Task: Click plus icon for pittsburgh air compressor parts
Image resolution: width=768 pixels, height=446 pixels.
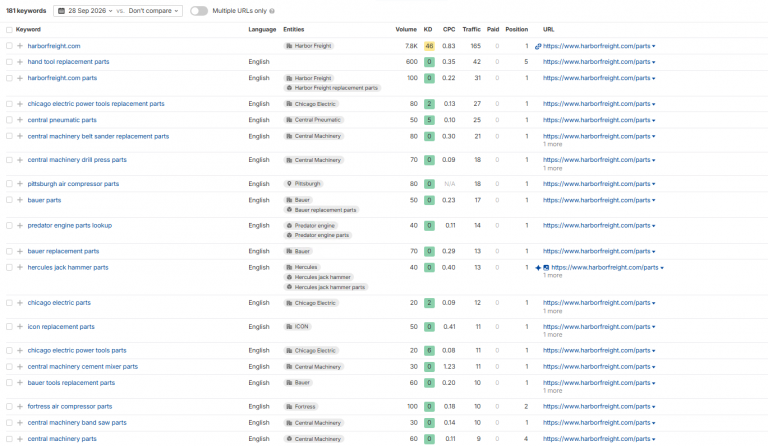Action: [x=20, y=184]
